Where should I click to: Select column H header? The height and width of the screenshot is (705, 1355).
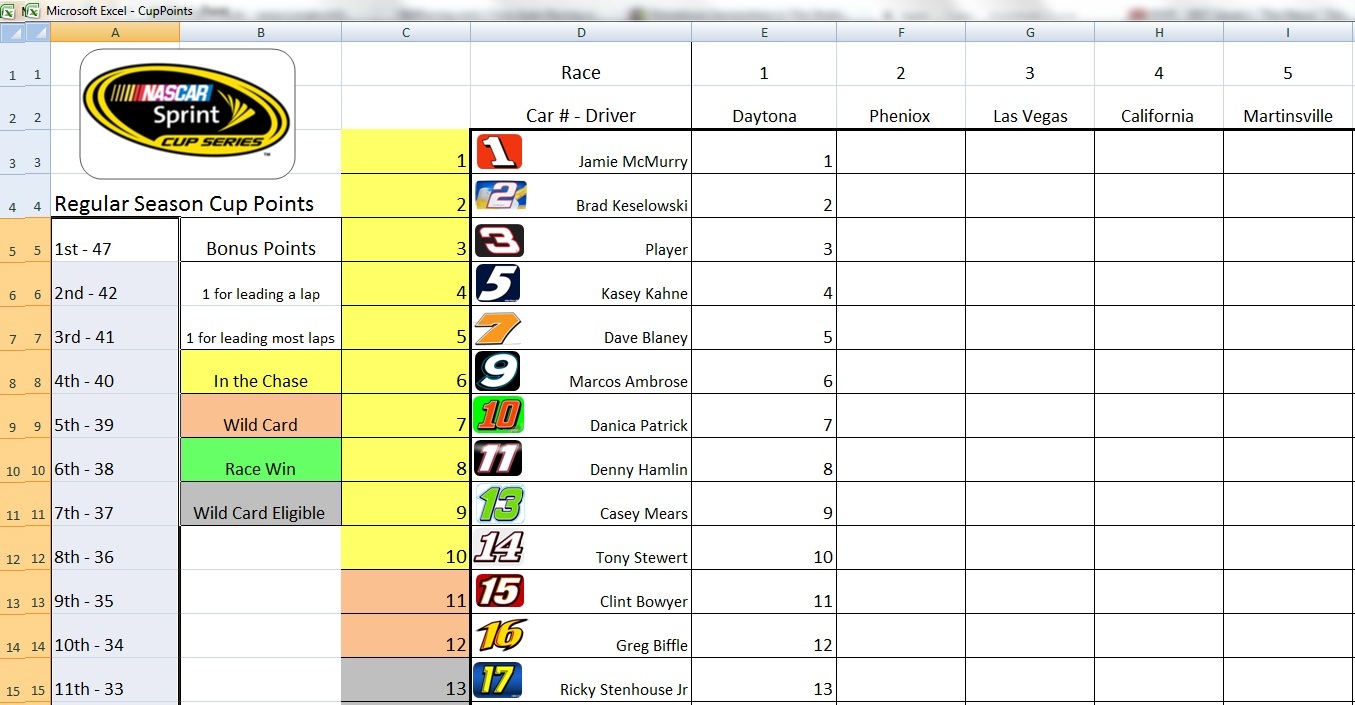coord(1159,32)
